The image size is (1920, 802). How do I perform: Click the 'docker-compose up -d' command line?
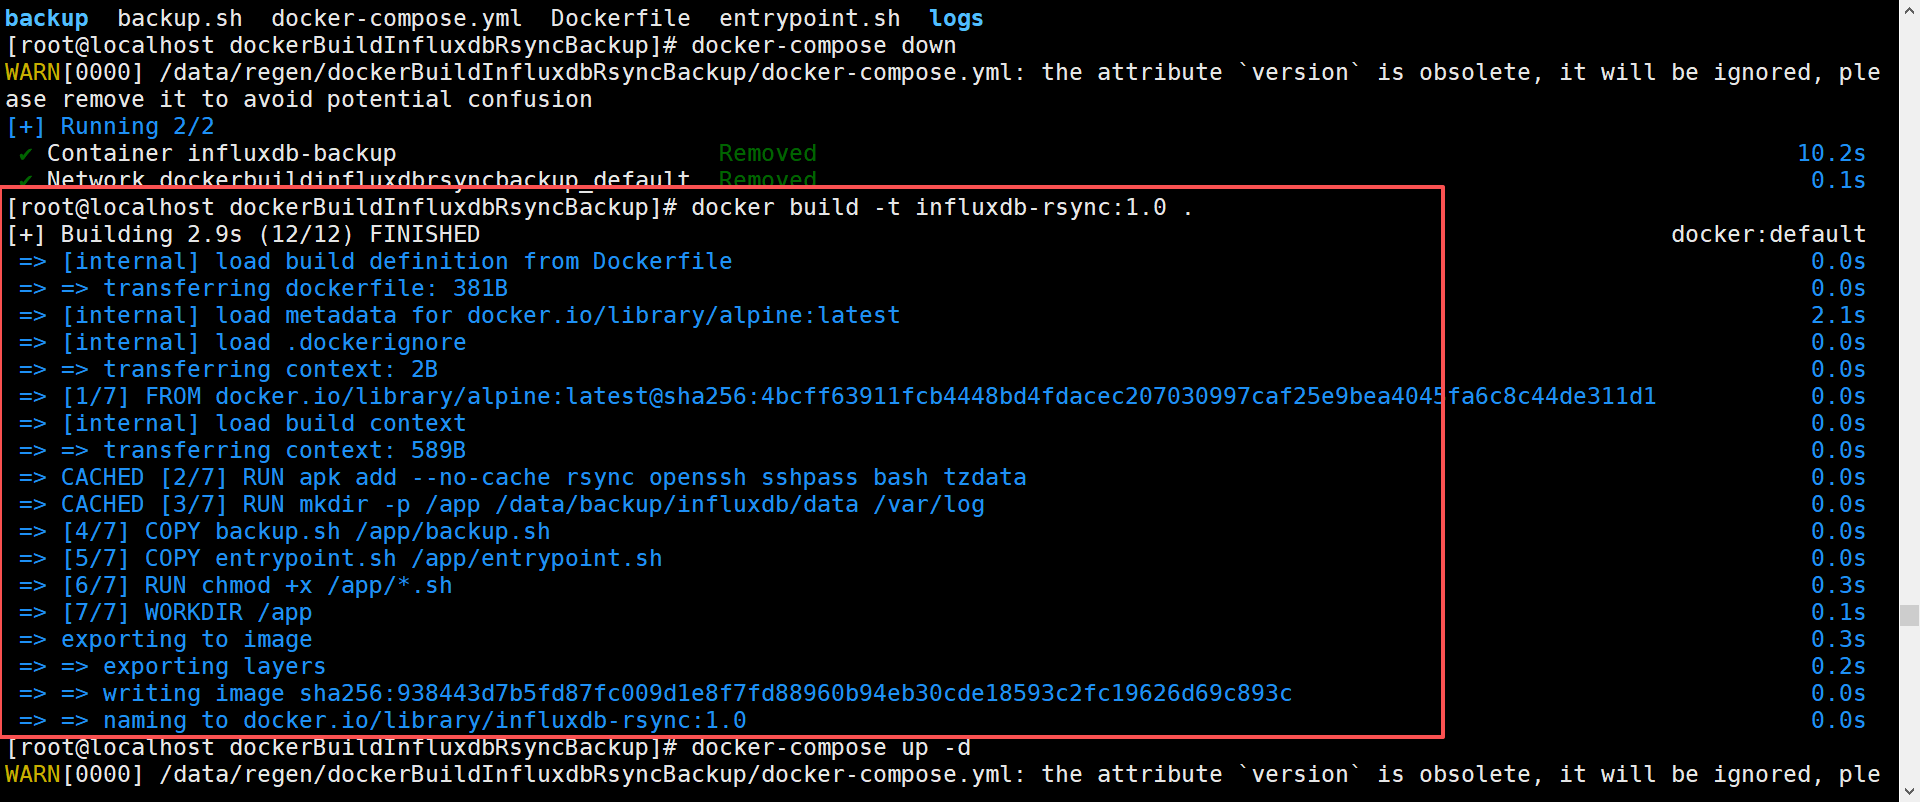point(830,748)
